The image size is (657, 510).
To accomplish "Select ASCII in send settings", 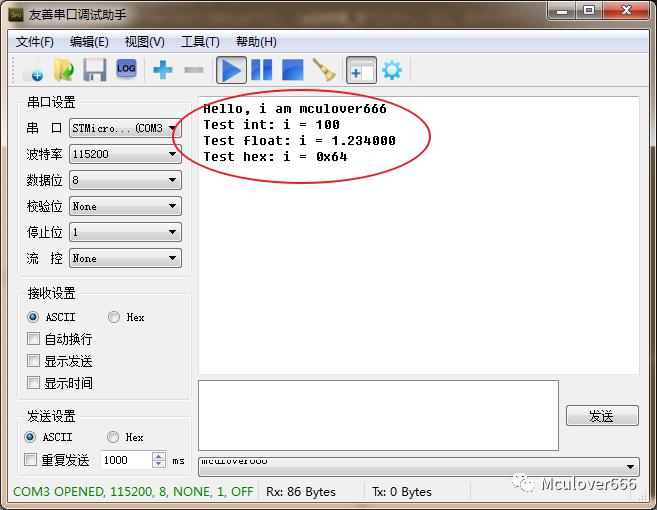I will 48,437.
